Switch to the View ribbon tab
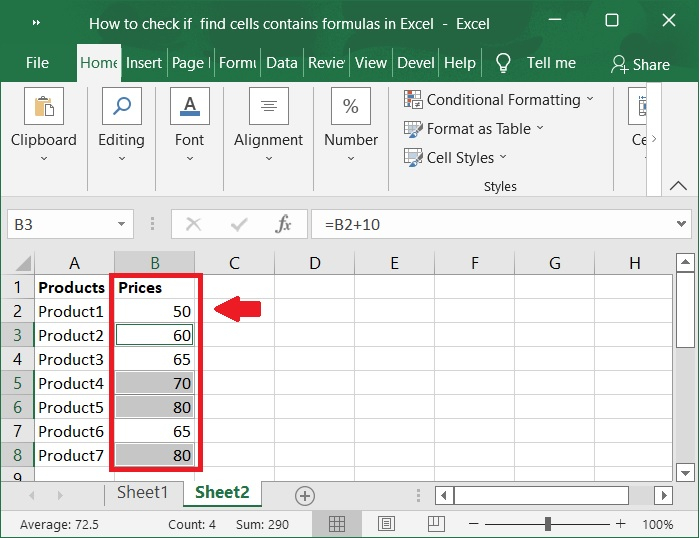 [x=371, y=63]
